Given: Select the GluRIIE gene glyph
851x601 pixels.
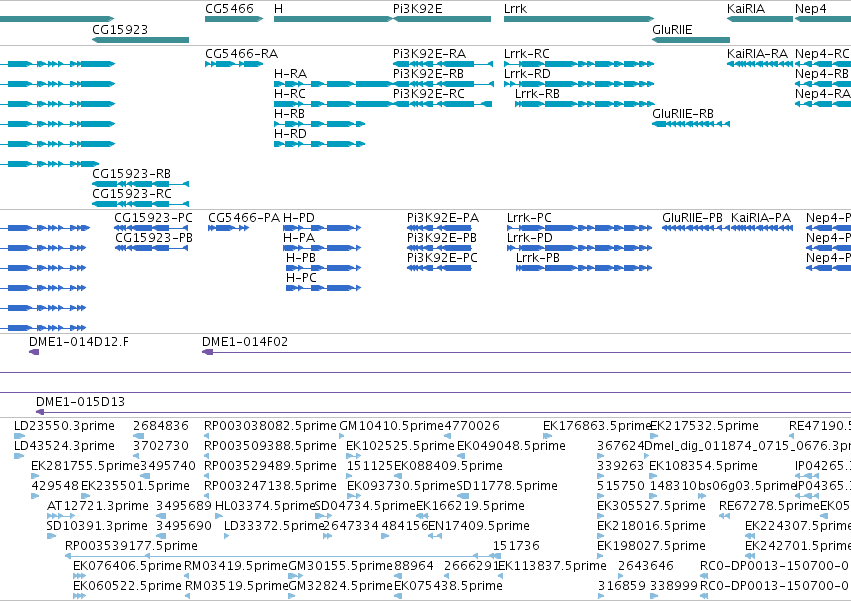Looking at the screenshot, I should click(x=691, y=40).
